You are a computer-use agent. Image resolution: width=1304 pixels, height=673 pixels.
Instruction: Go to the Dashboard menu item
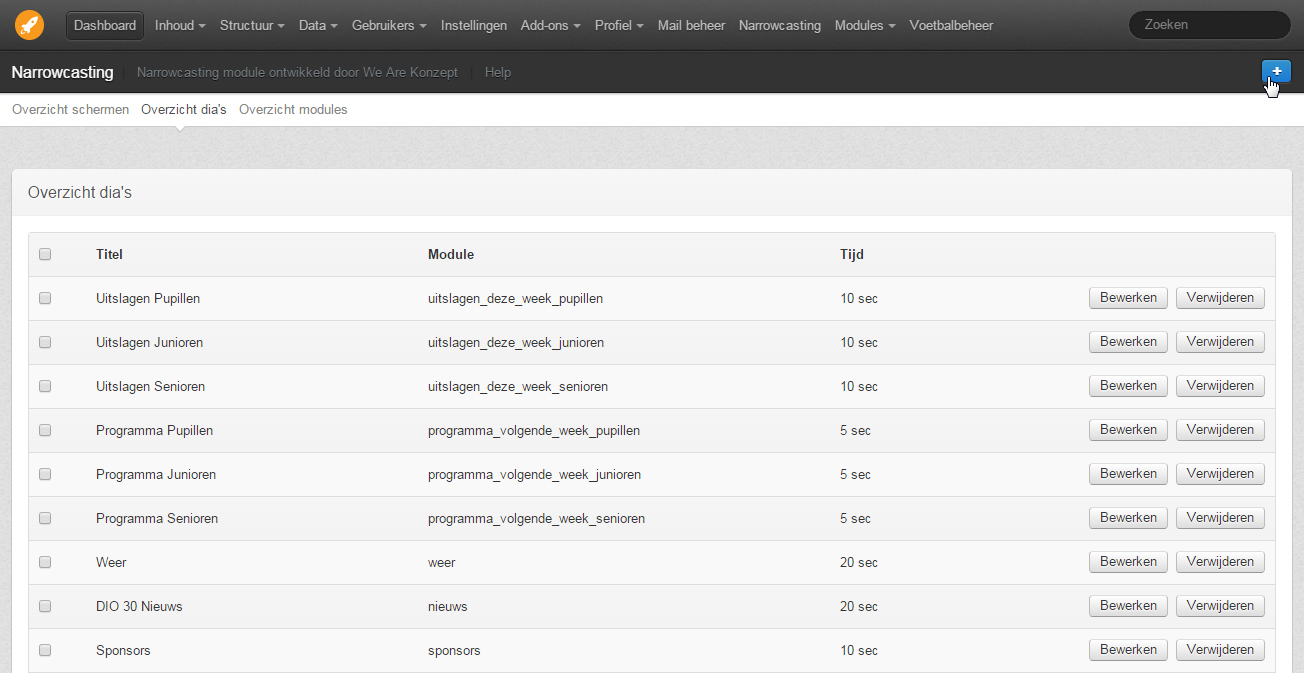click(105, 25)
